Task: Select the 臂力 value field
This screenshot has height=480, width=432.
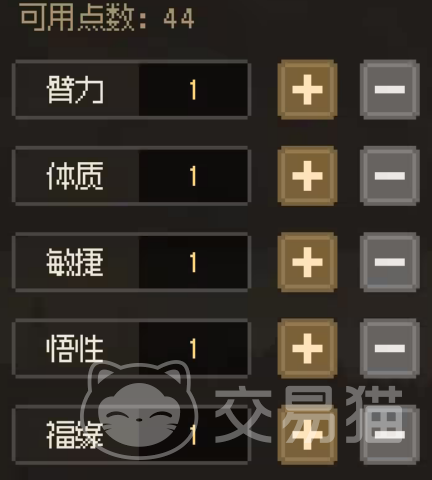Action: 193,90
